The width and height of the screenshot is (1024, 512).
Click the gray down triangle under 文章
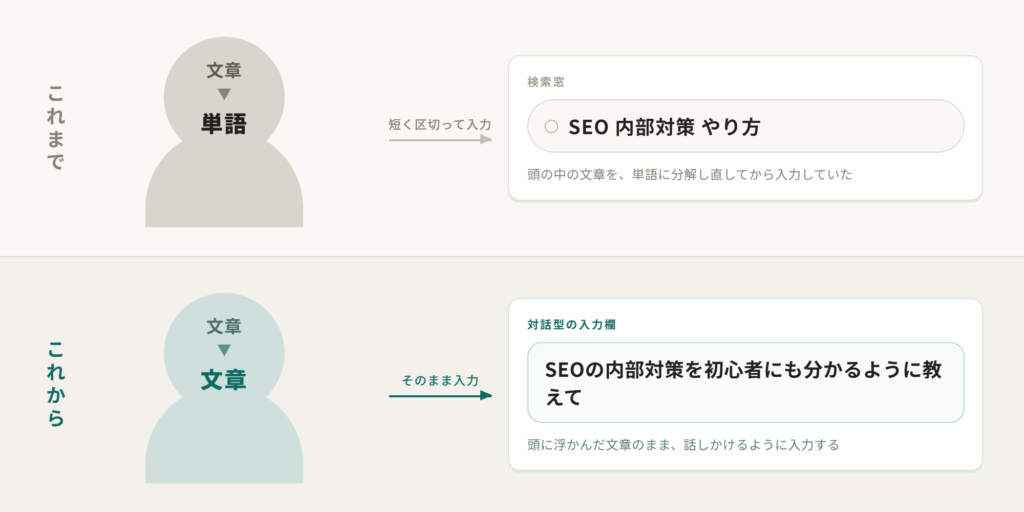[x=224, y=95]
